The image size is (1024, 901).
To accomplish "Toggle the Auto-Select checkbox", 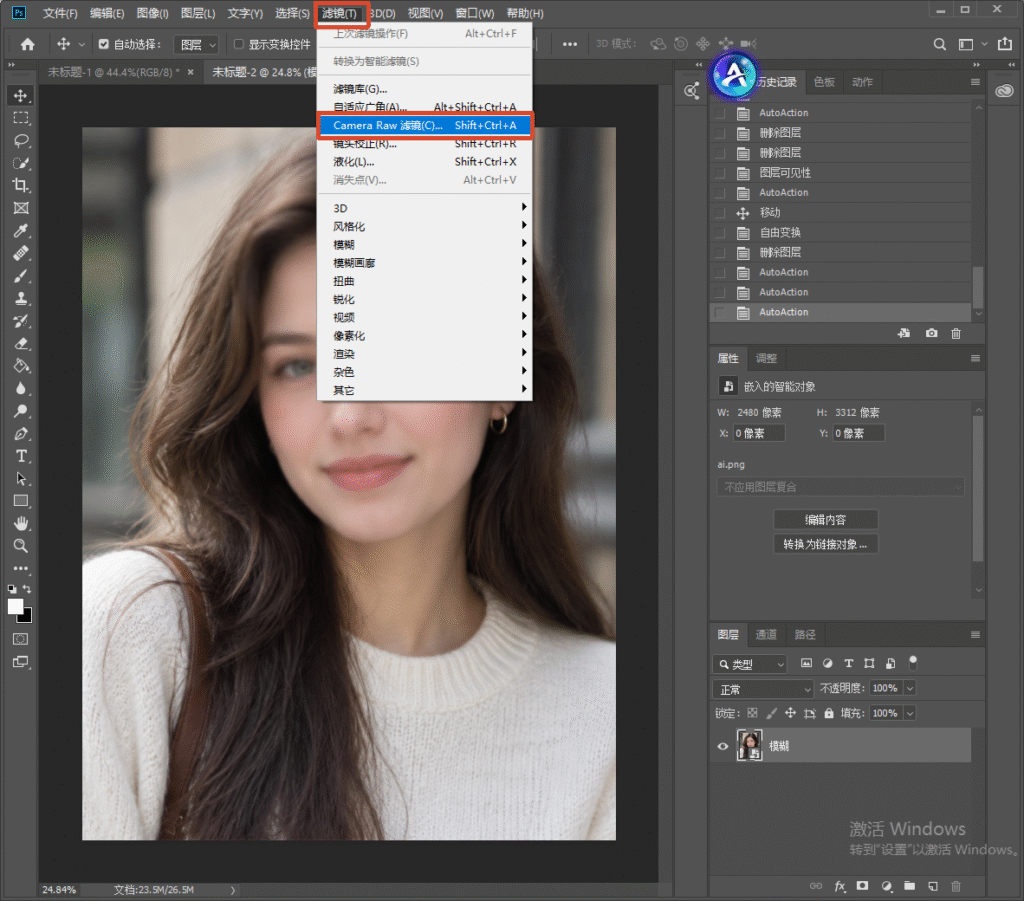I will point(103,44).
